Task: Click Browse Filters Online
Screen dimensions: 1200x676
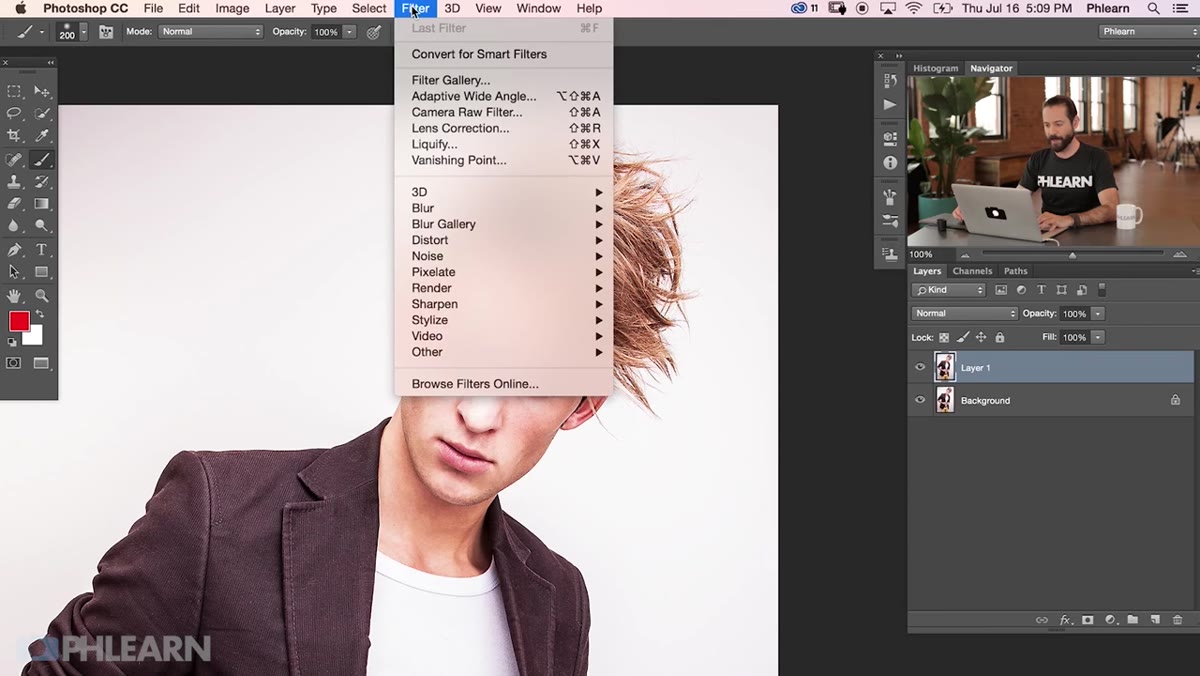Action: (505, 384)
